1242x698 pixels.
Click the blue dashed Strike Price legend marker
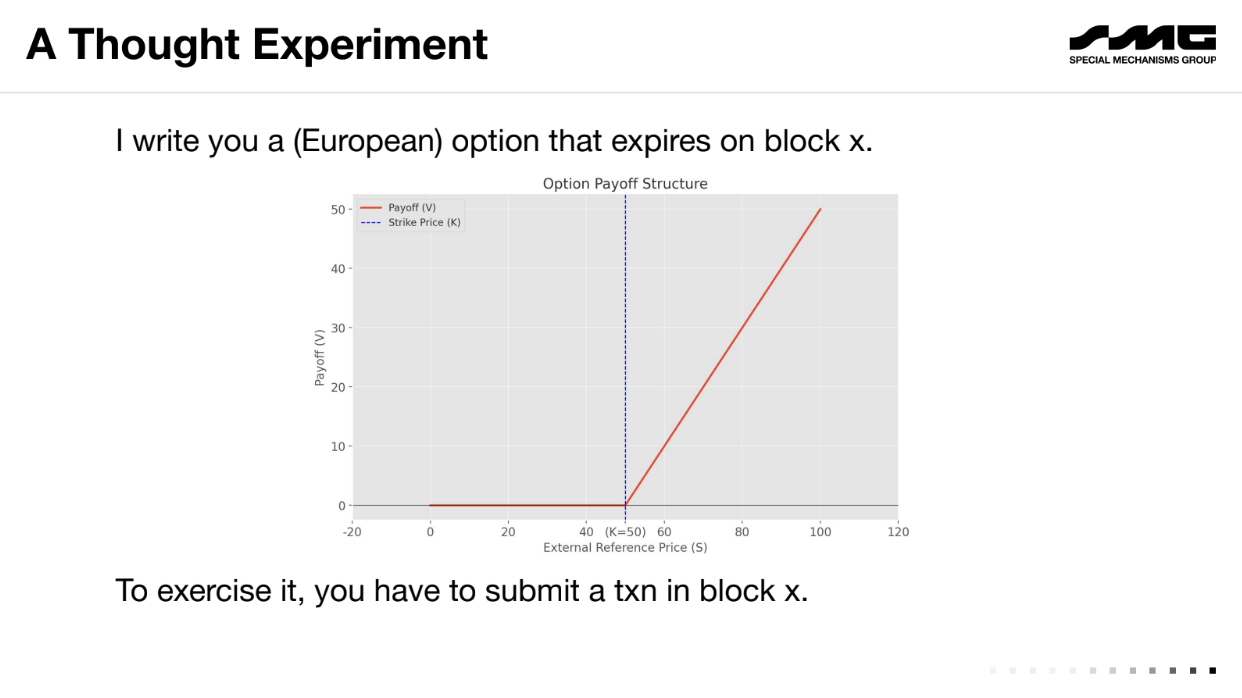[x=371, y=223]
